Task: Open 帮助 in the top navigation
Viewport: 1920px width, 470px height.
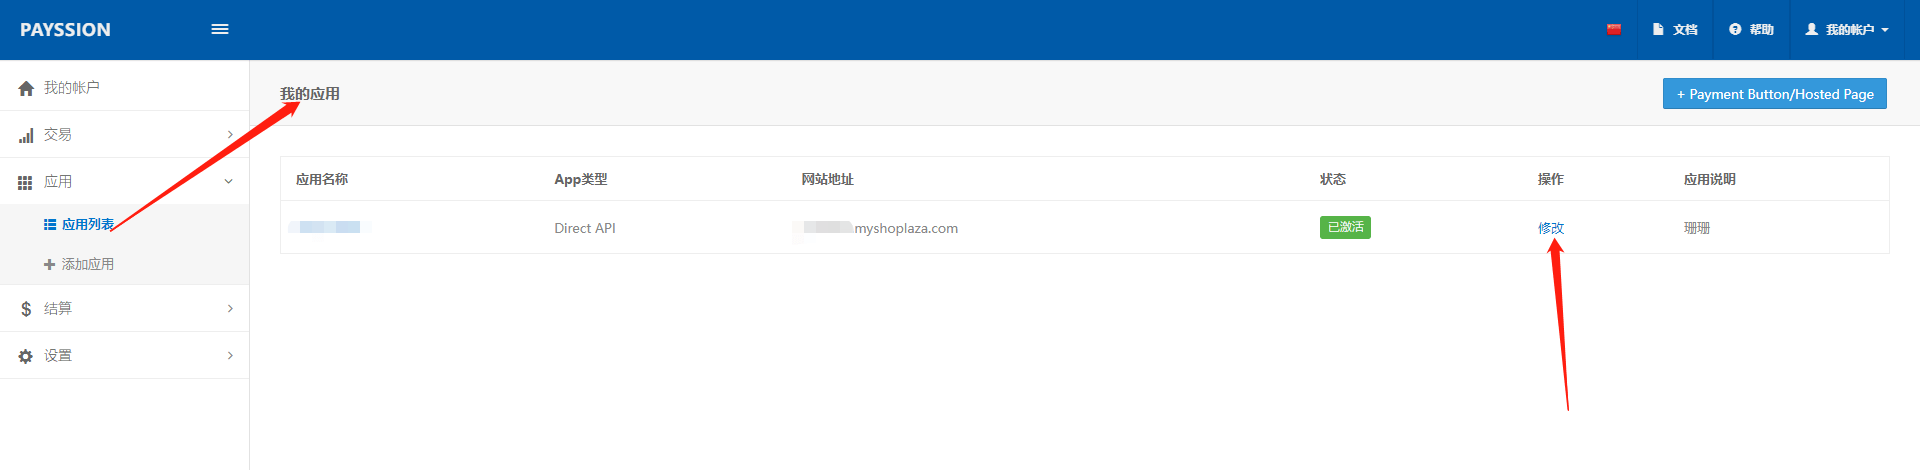Action: click(1752, 30)
